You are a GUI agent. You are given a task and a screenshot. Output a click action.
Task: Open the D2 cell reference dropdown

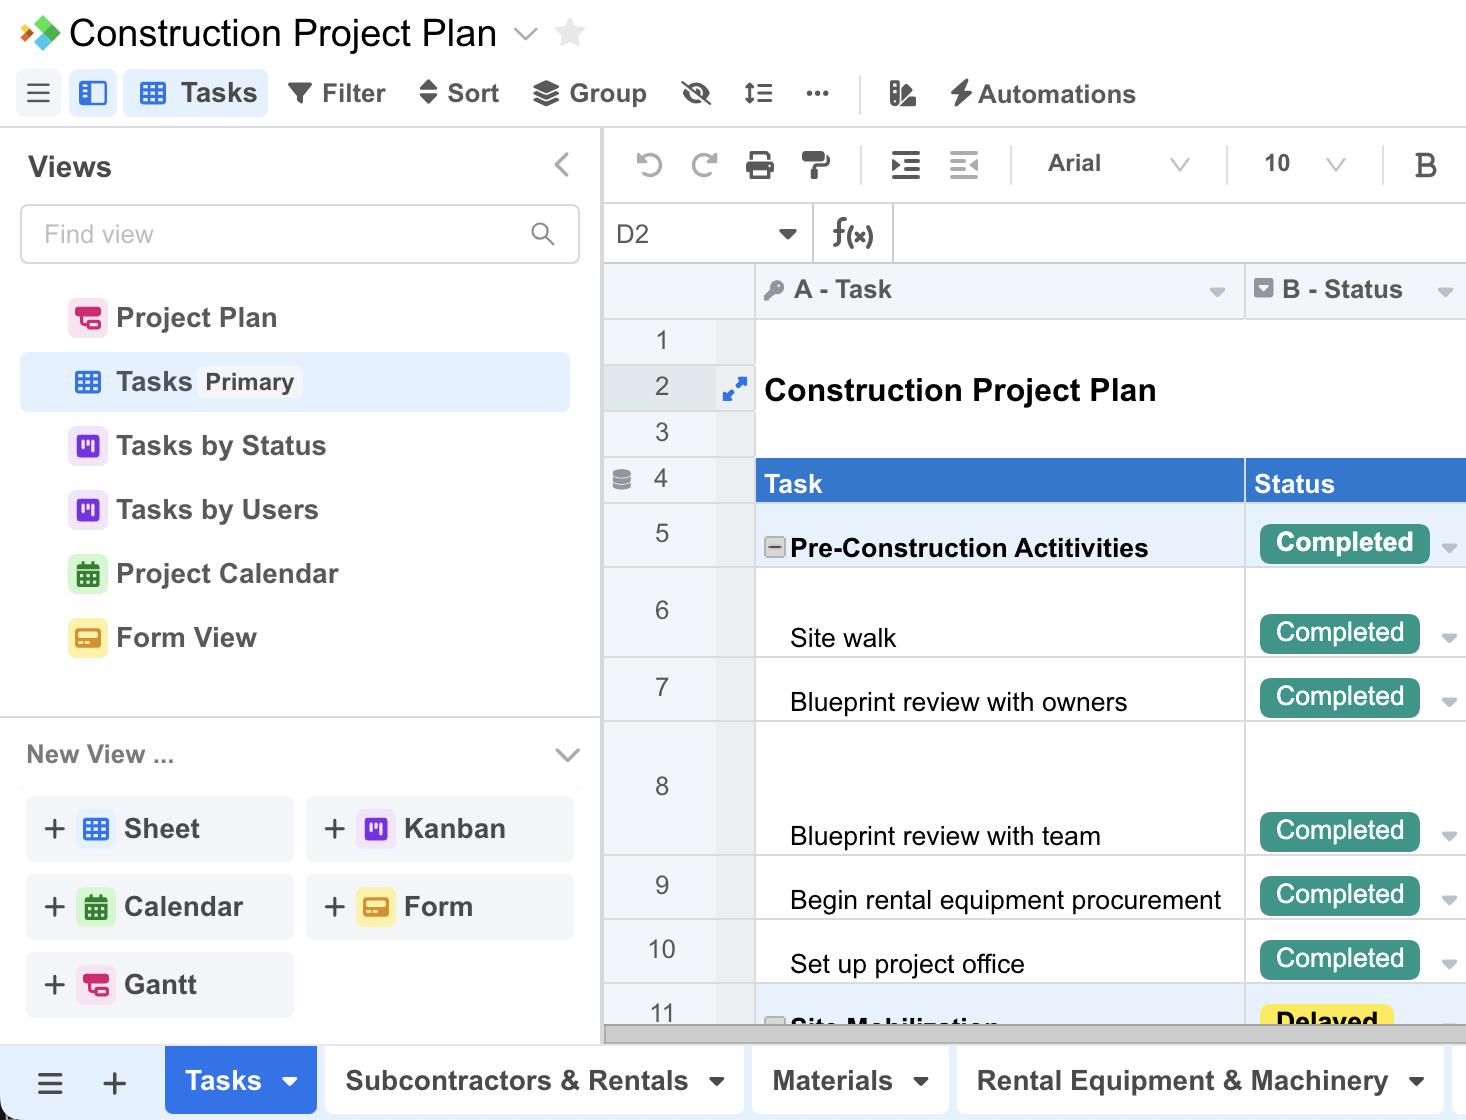(x=788, y=234)
